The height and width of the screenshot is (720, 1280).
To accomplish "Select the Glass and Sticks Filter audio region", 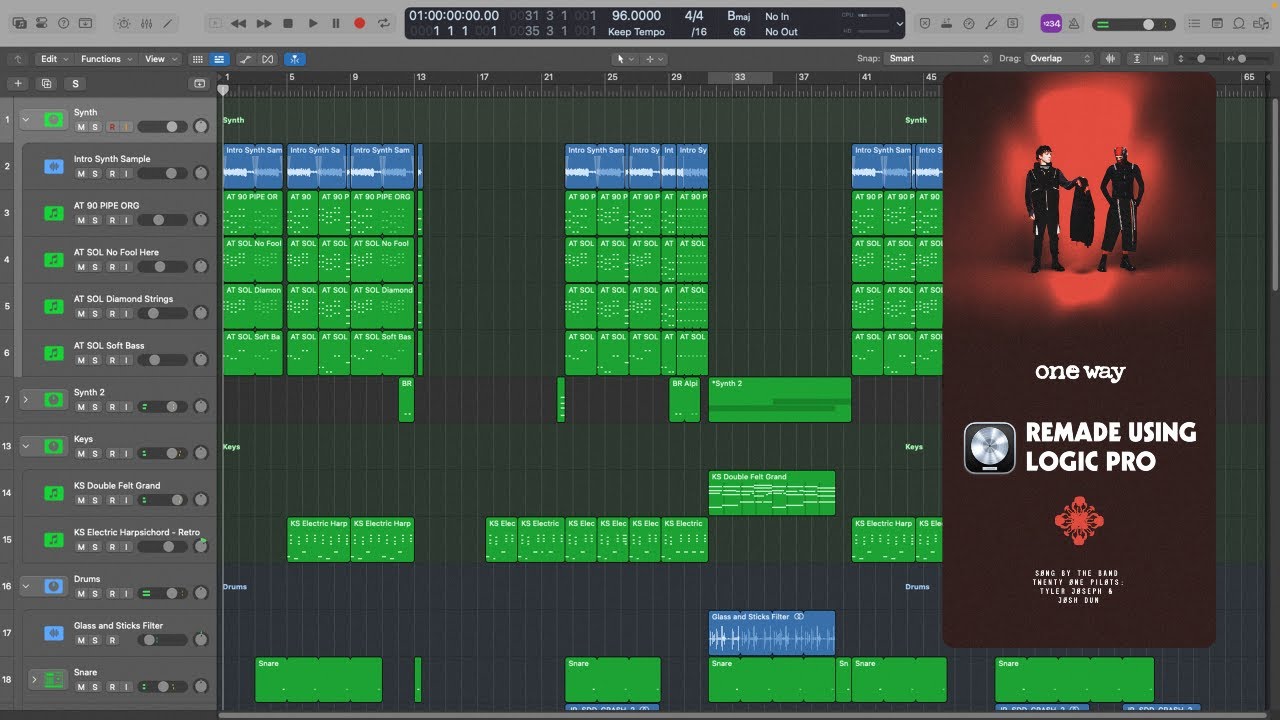I will coord(772,633).
